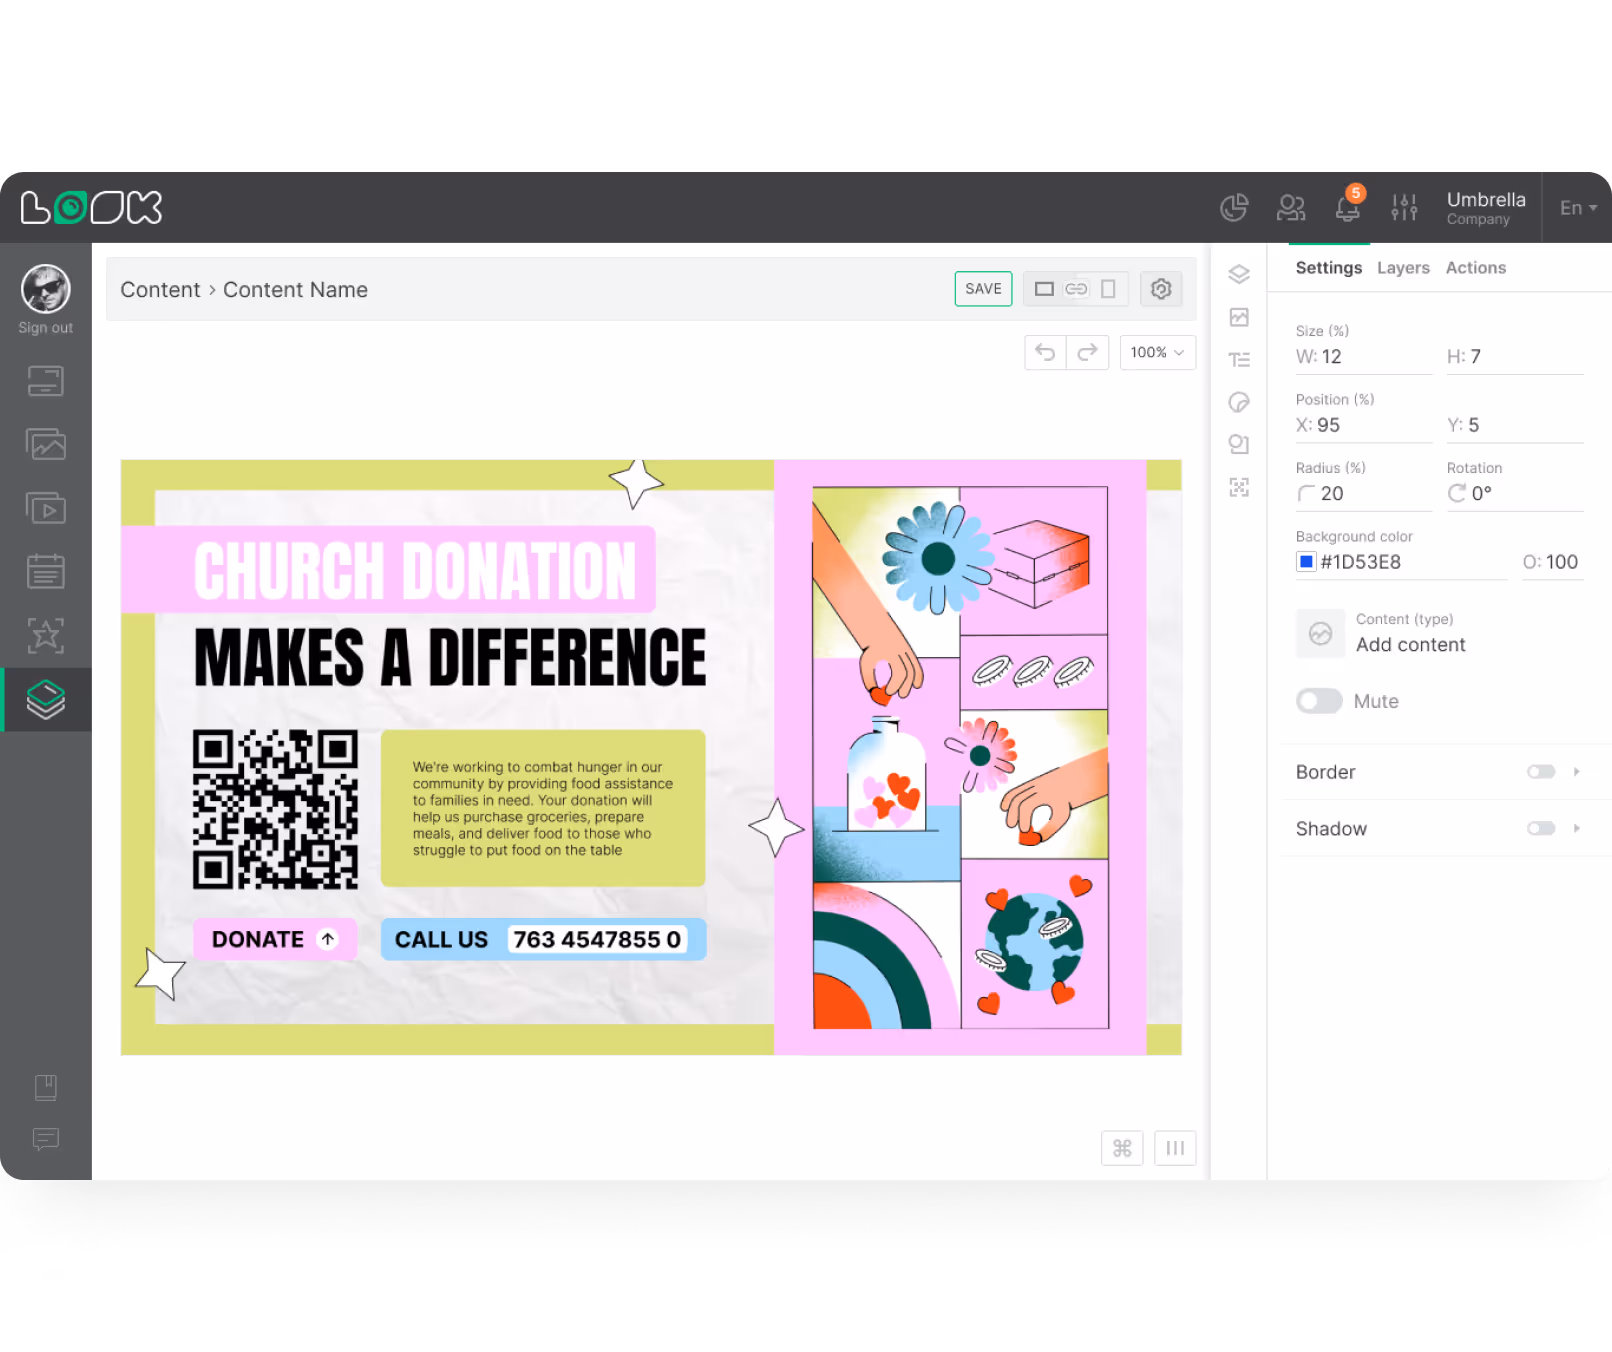The image size is (1612, 1352).
Task: Click the Content breadcrumb link
Action: tap(160, 290)
